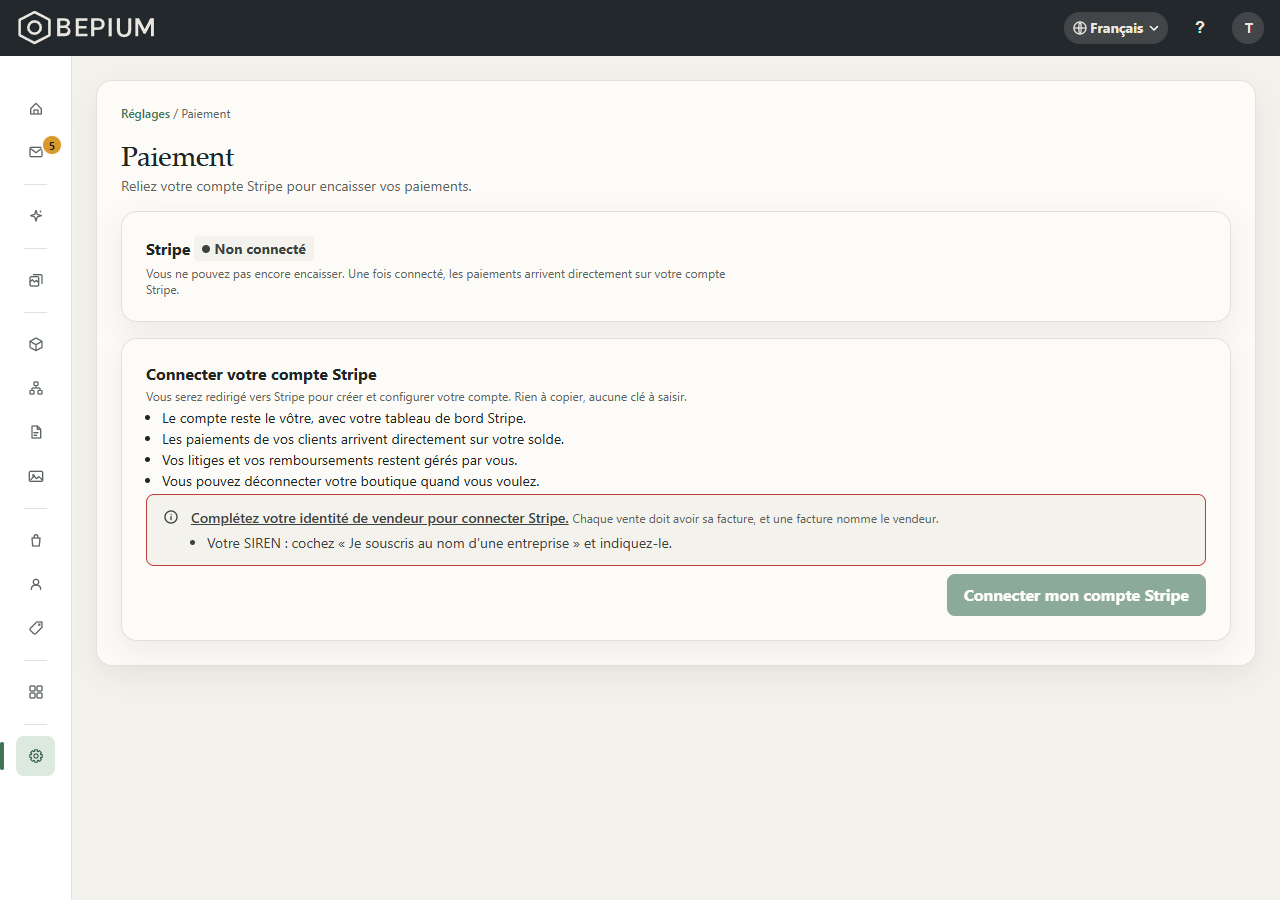The width and height of the screenshot is (1280, 900).
Task: Click the info icon in the warning box
Action: pos(171,518)
